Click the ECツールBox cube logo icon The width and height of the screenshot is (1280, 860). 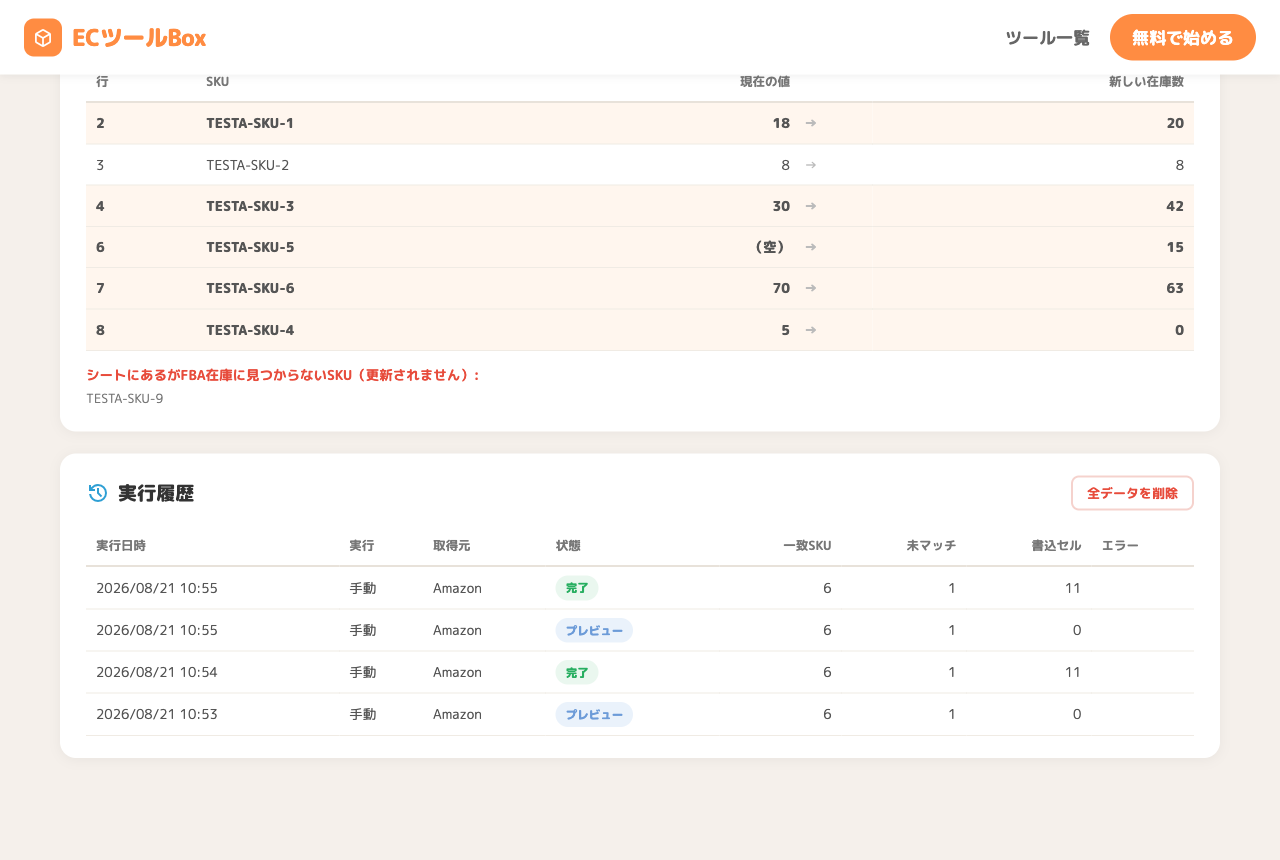pyautogui.click(x=43, y=38)
